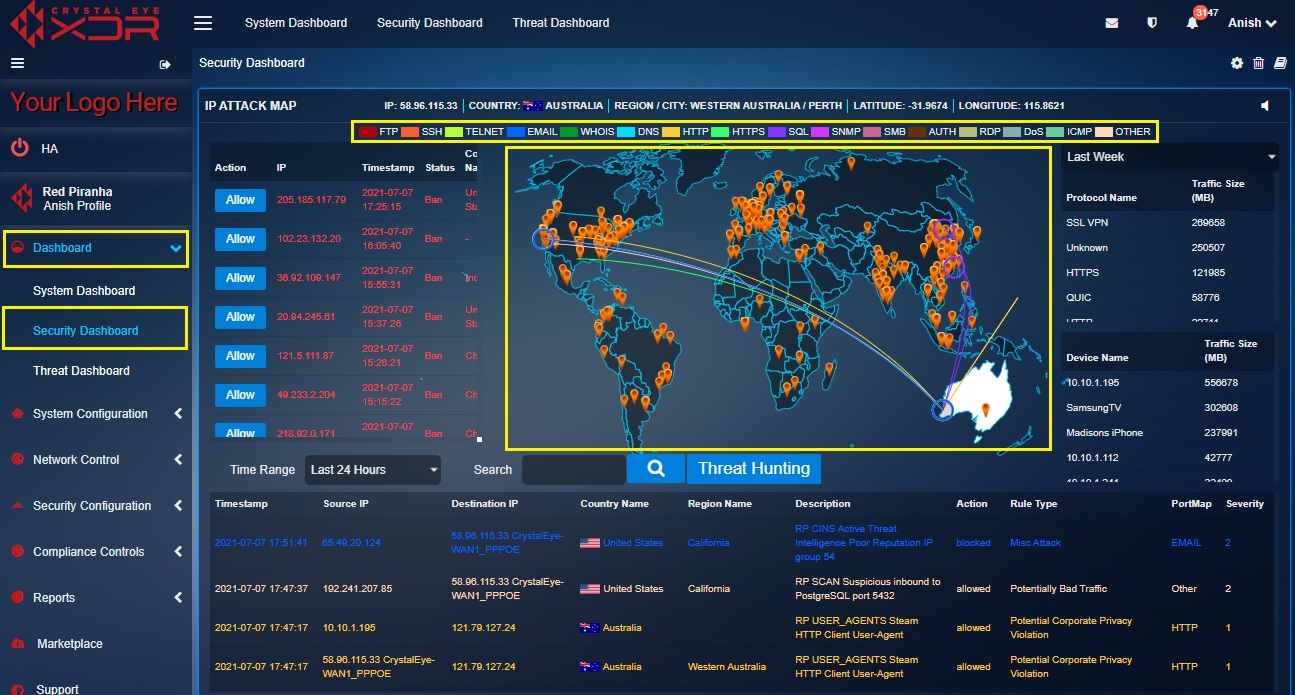Screen dimensions: 1295x695
Task: Click the blue circle marker on western Australia
Action: (x=942, y=409)
